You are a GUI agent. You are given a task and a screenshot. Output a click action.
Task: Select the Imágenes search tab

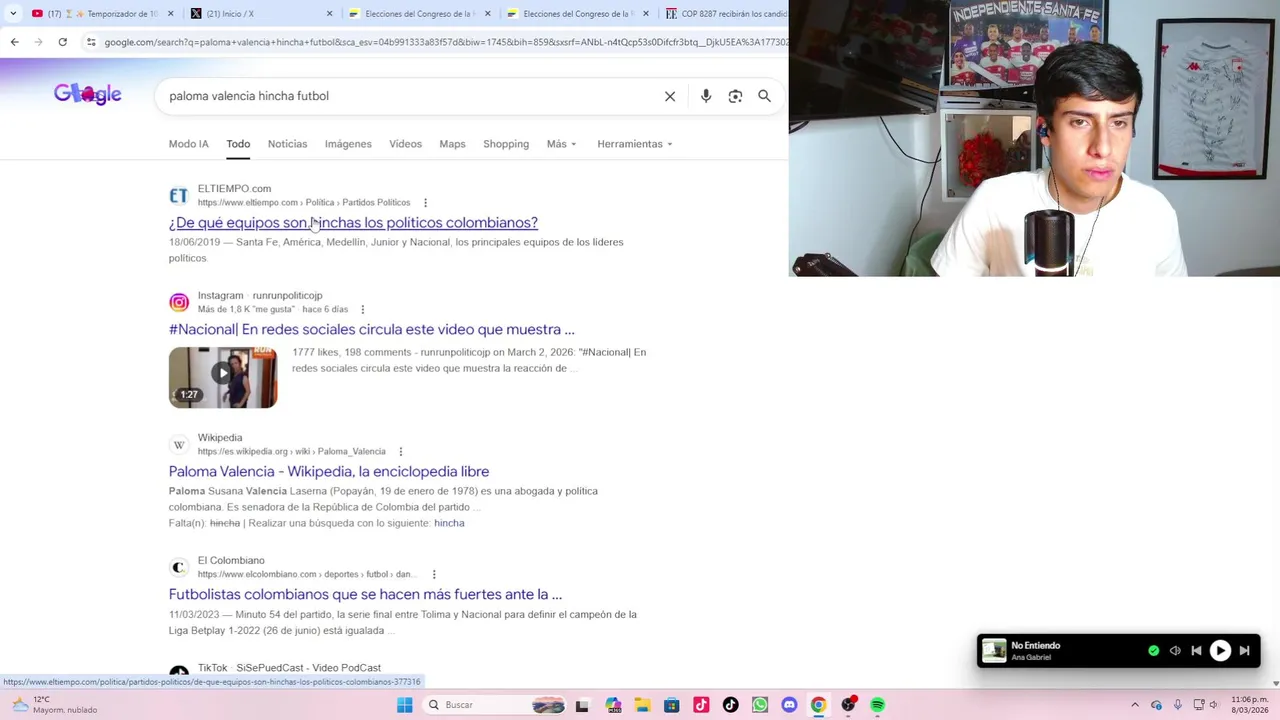click(348, 144)
